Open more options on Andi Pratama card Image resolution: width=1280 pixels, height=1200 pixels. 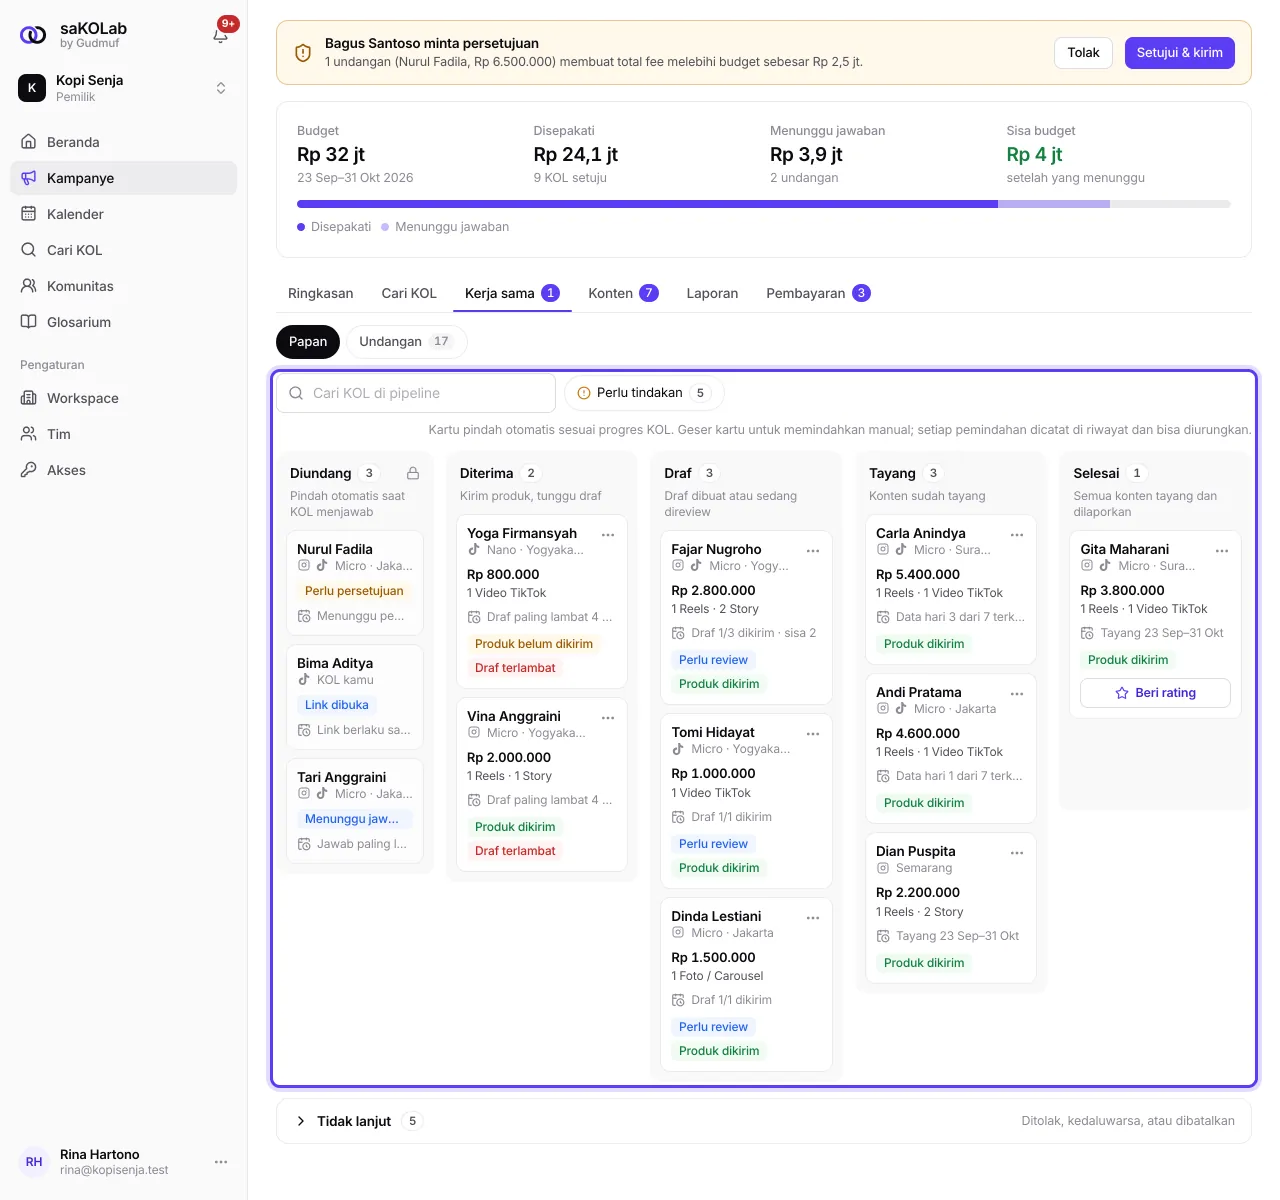[x=1017, y=694]
